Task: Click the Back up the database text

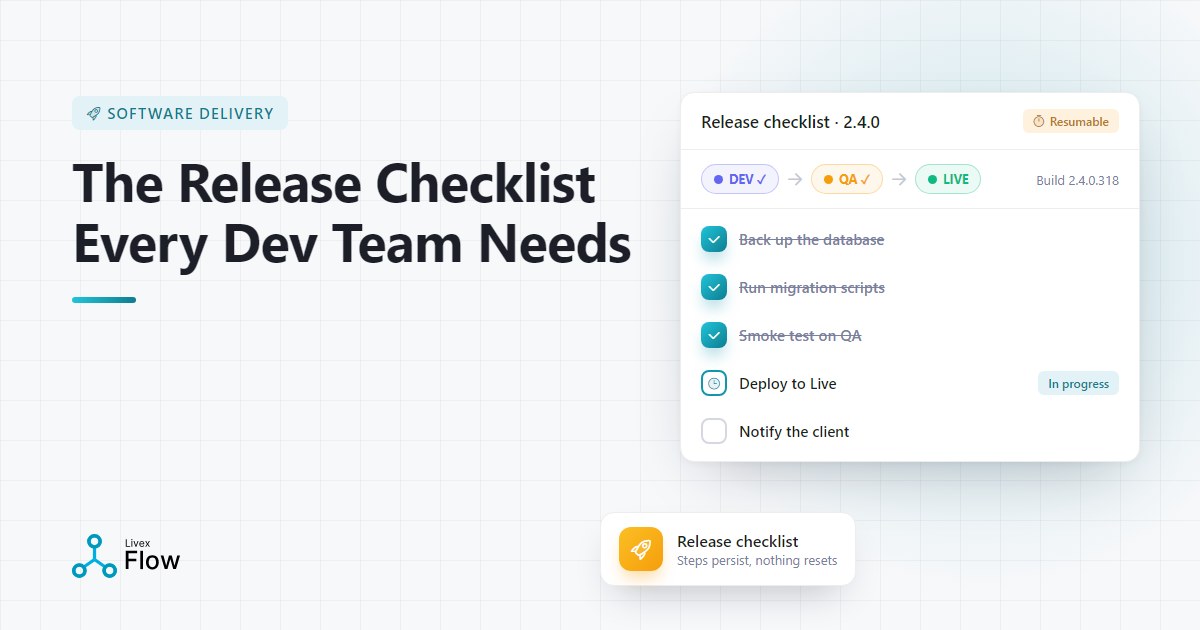Action: 811,239
